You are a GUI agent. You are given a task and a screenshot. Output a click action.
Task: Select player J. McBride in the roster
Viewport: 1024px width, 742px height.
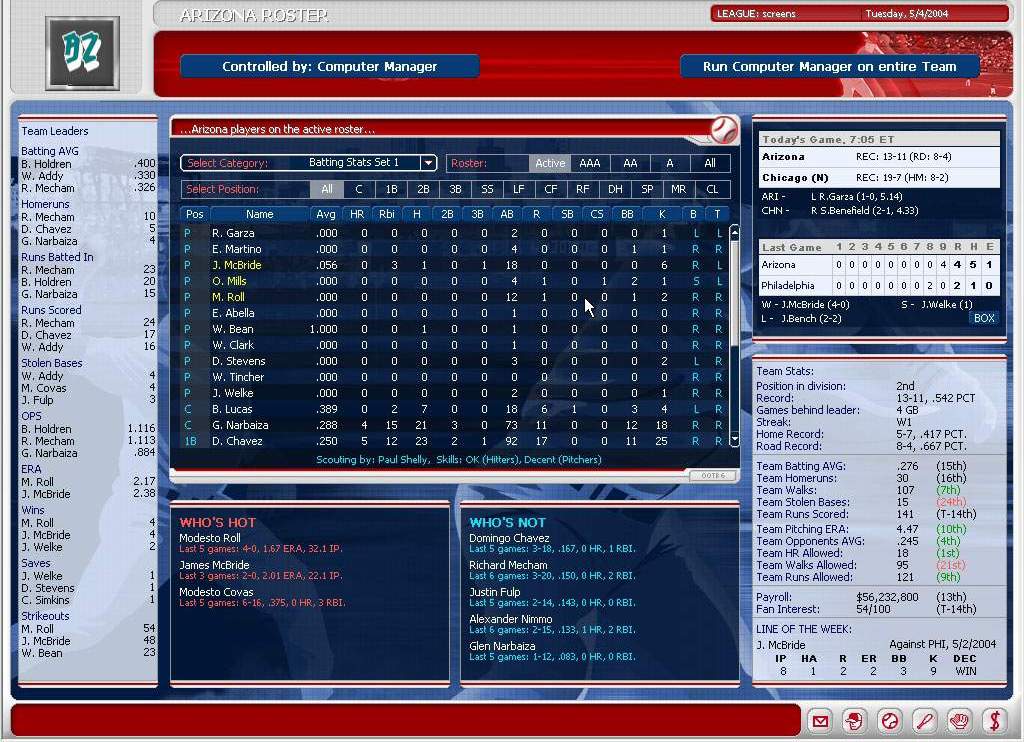(x=236, y=265)
